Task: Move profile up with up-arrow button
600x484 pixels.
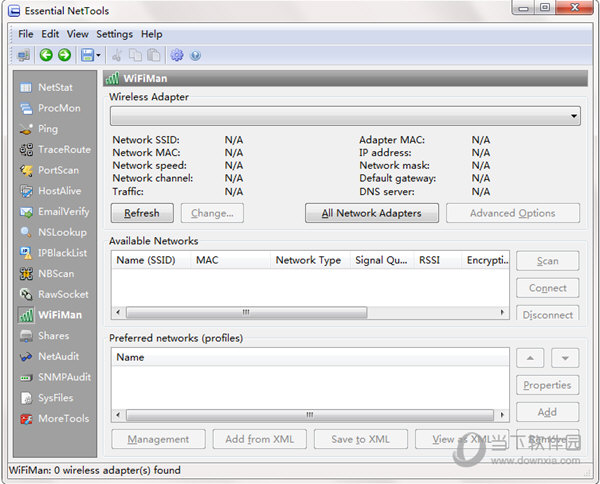Action: (x=530, y=358)
